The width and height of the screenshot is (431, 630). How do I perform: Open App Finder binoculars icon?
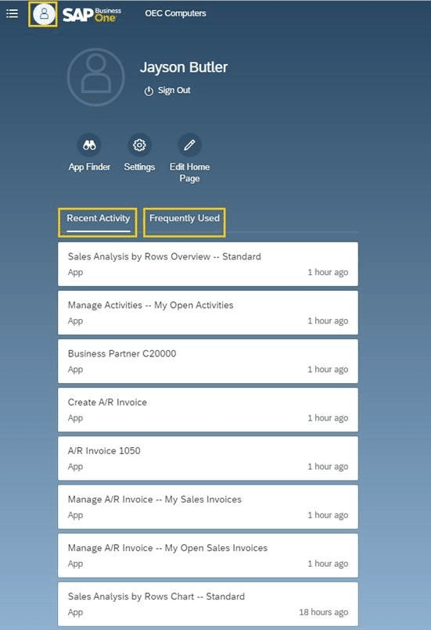point(89,145)
